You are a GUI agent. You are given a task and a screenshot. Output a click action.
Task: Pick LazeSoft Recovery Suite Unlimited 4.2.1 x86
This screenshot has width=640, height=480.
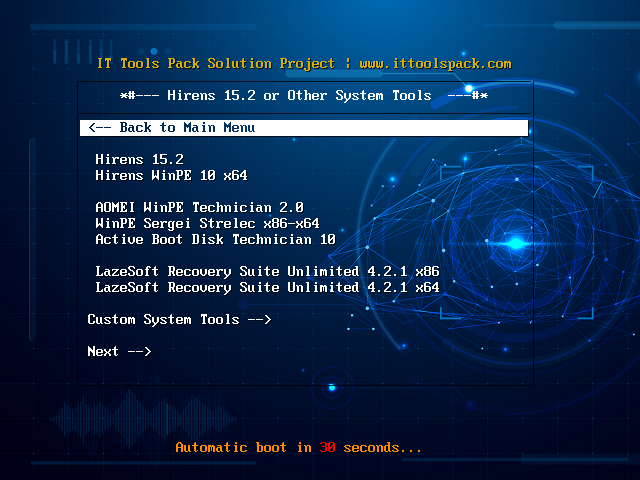(267, 271)
